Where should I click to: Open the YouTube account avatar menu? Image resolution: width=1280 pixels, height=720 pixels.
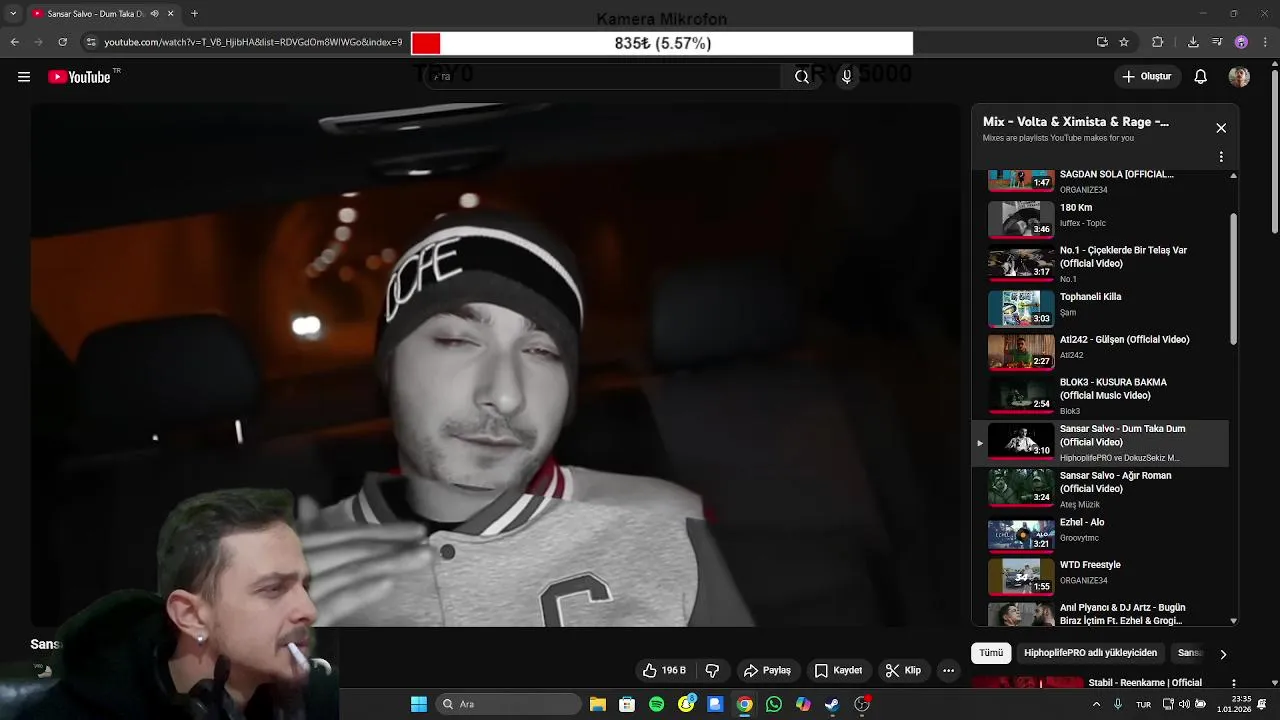1239,77
